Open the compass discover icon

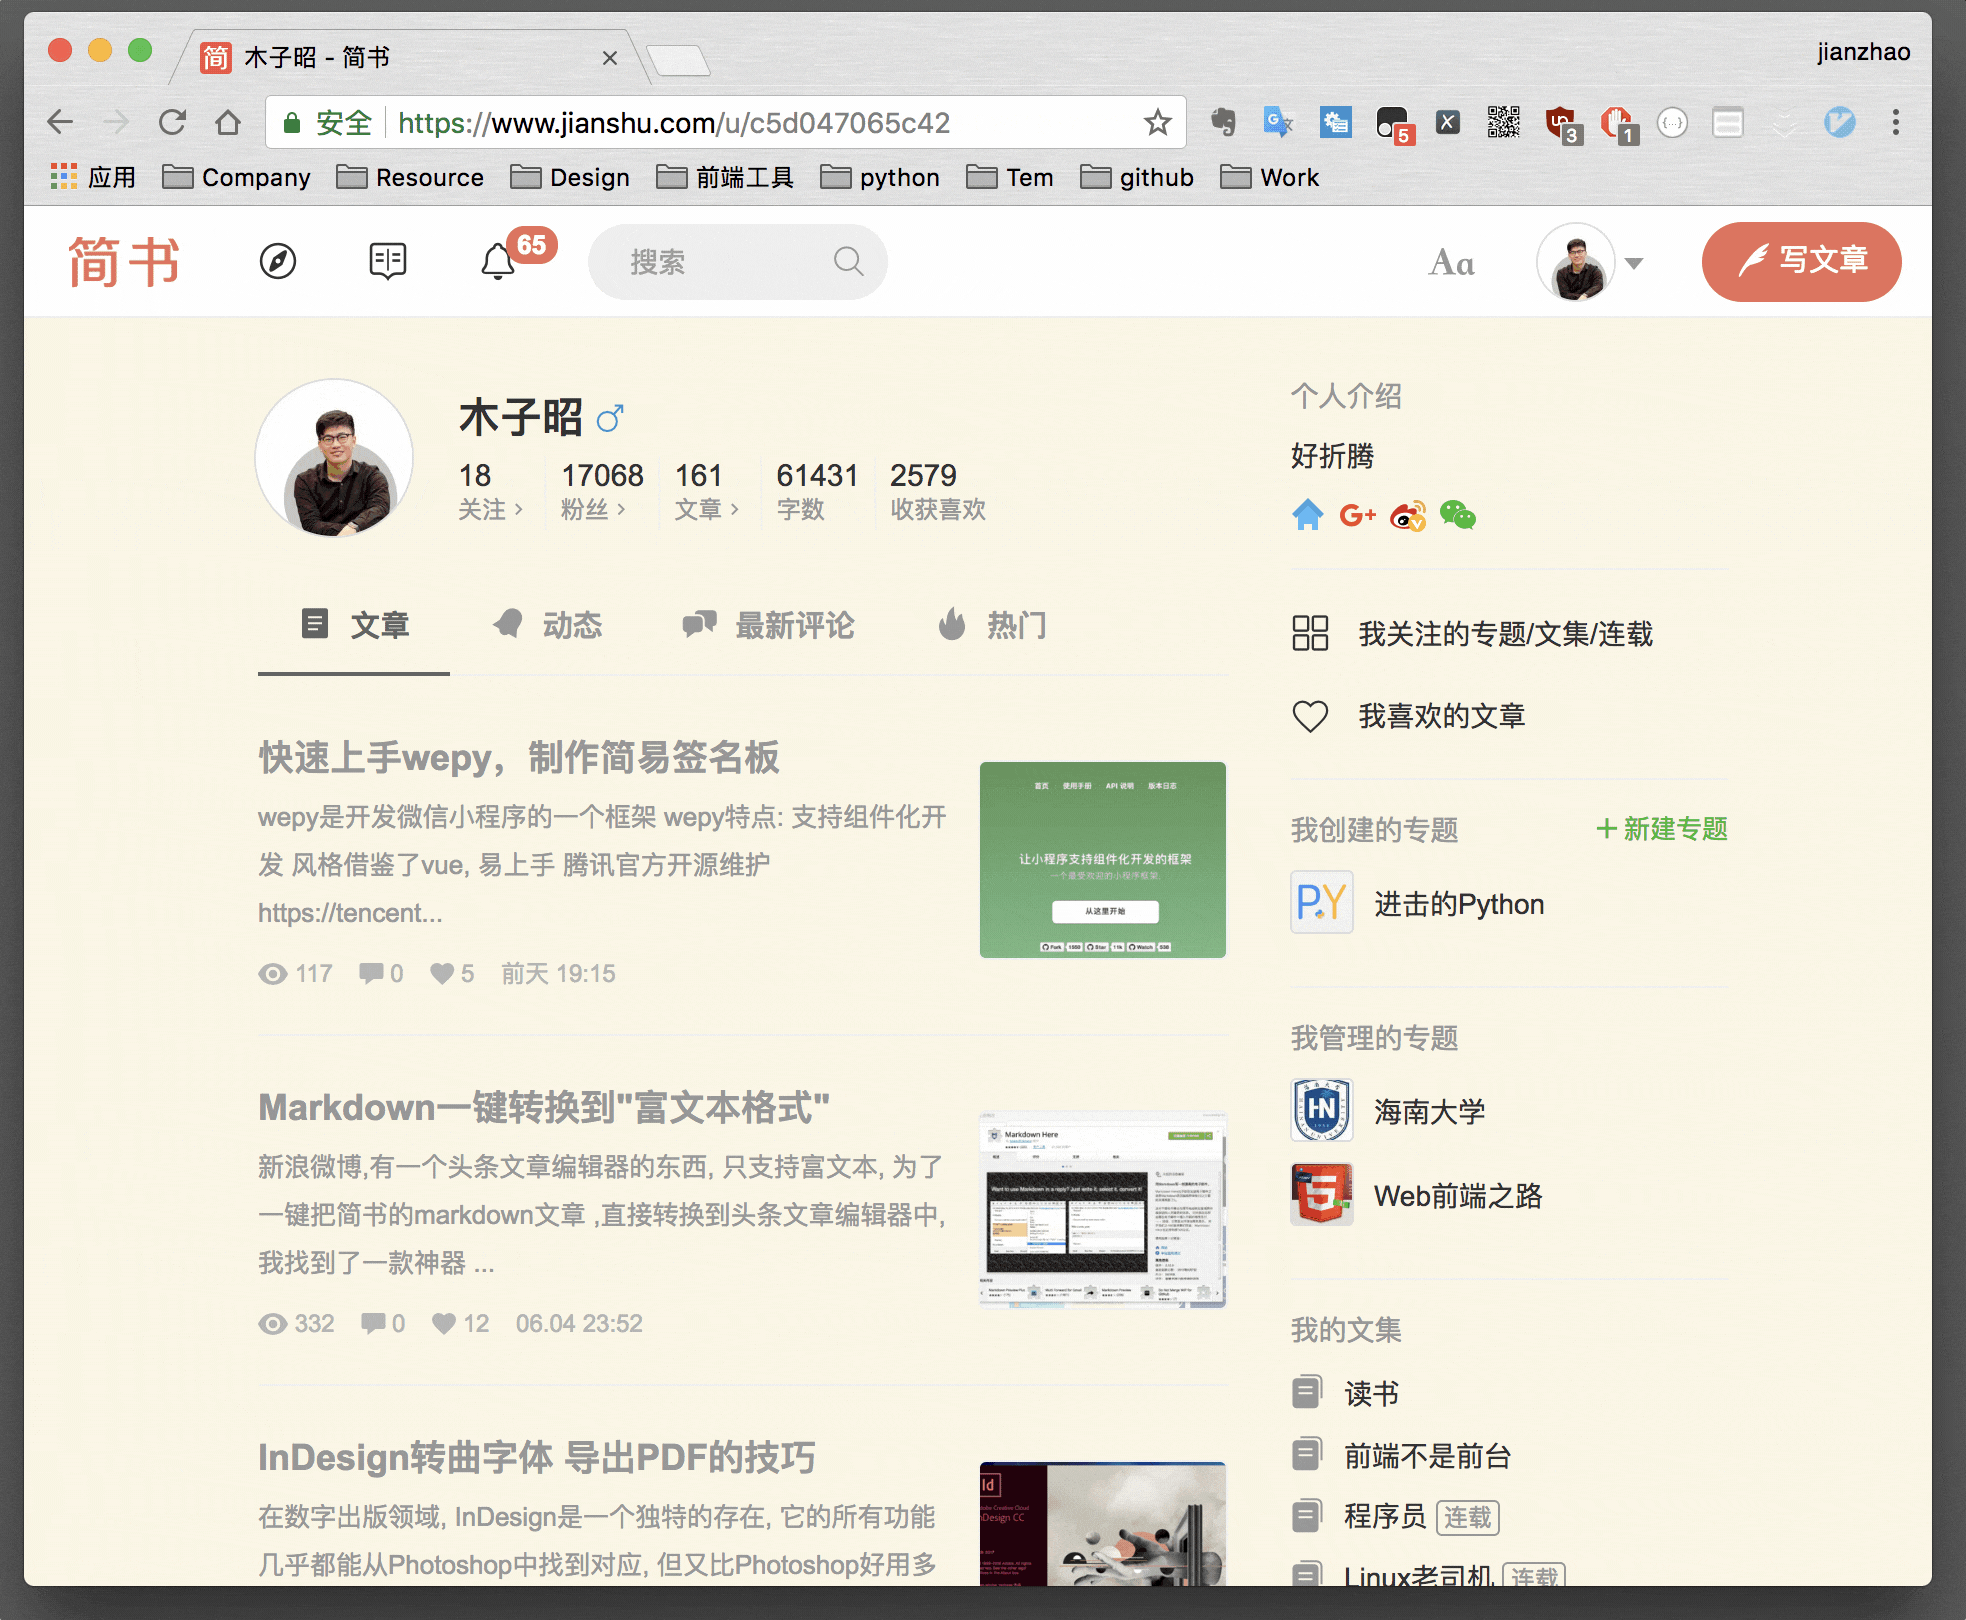(277, 262)
